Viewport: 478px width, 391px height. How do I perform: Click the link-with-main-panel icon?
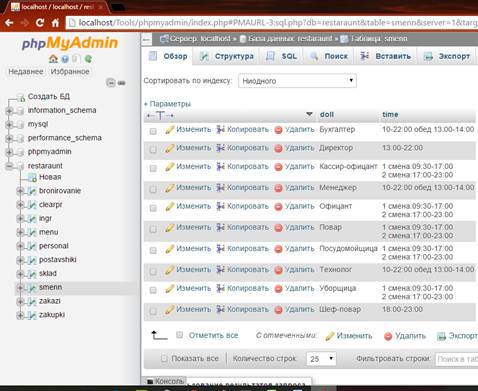pyautogui.click(x=122, y=83)
